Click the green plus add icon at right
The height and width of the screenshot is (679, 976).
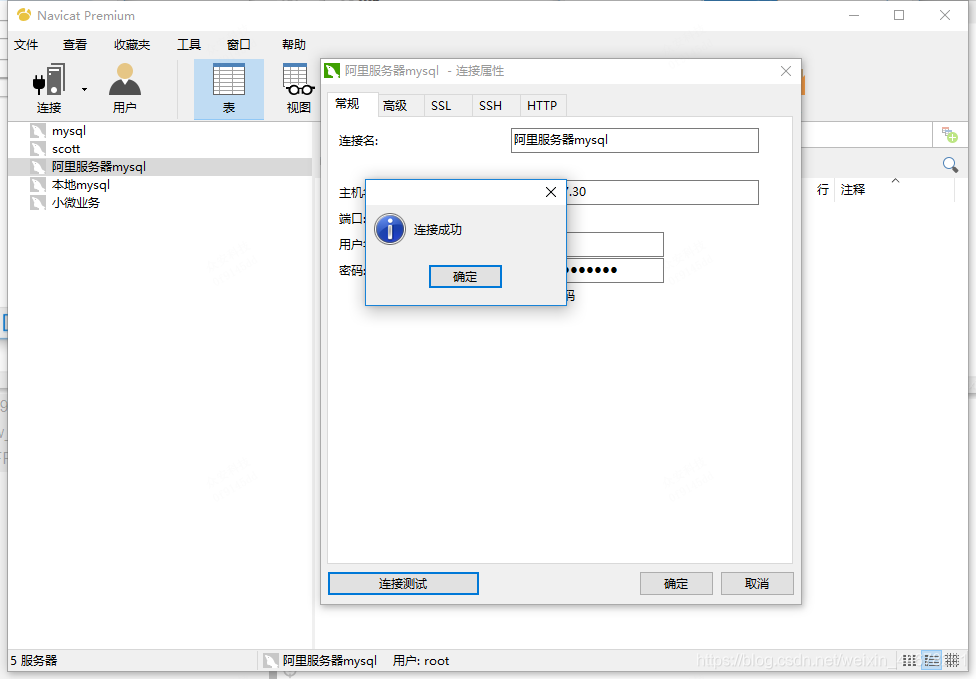coord(950,134)
